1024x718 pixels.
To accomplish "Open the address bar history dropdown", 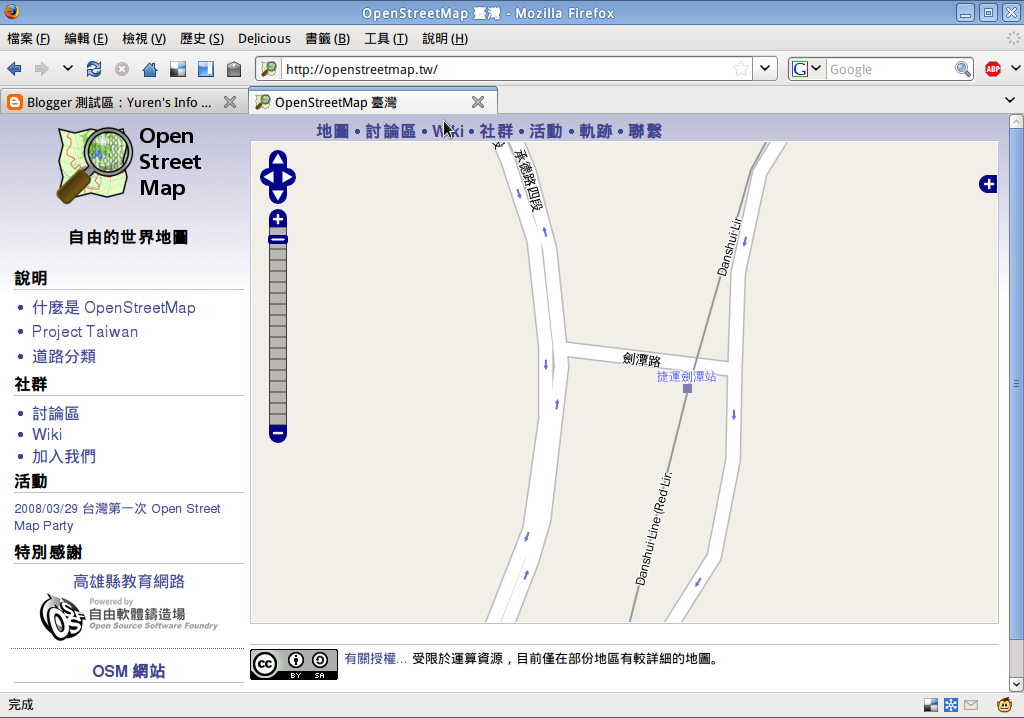I will [x=765, y=69].
